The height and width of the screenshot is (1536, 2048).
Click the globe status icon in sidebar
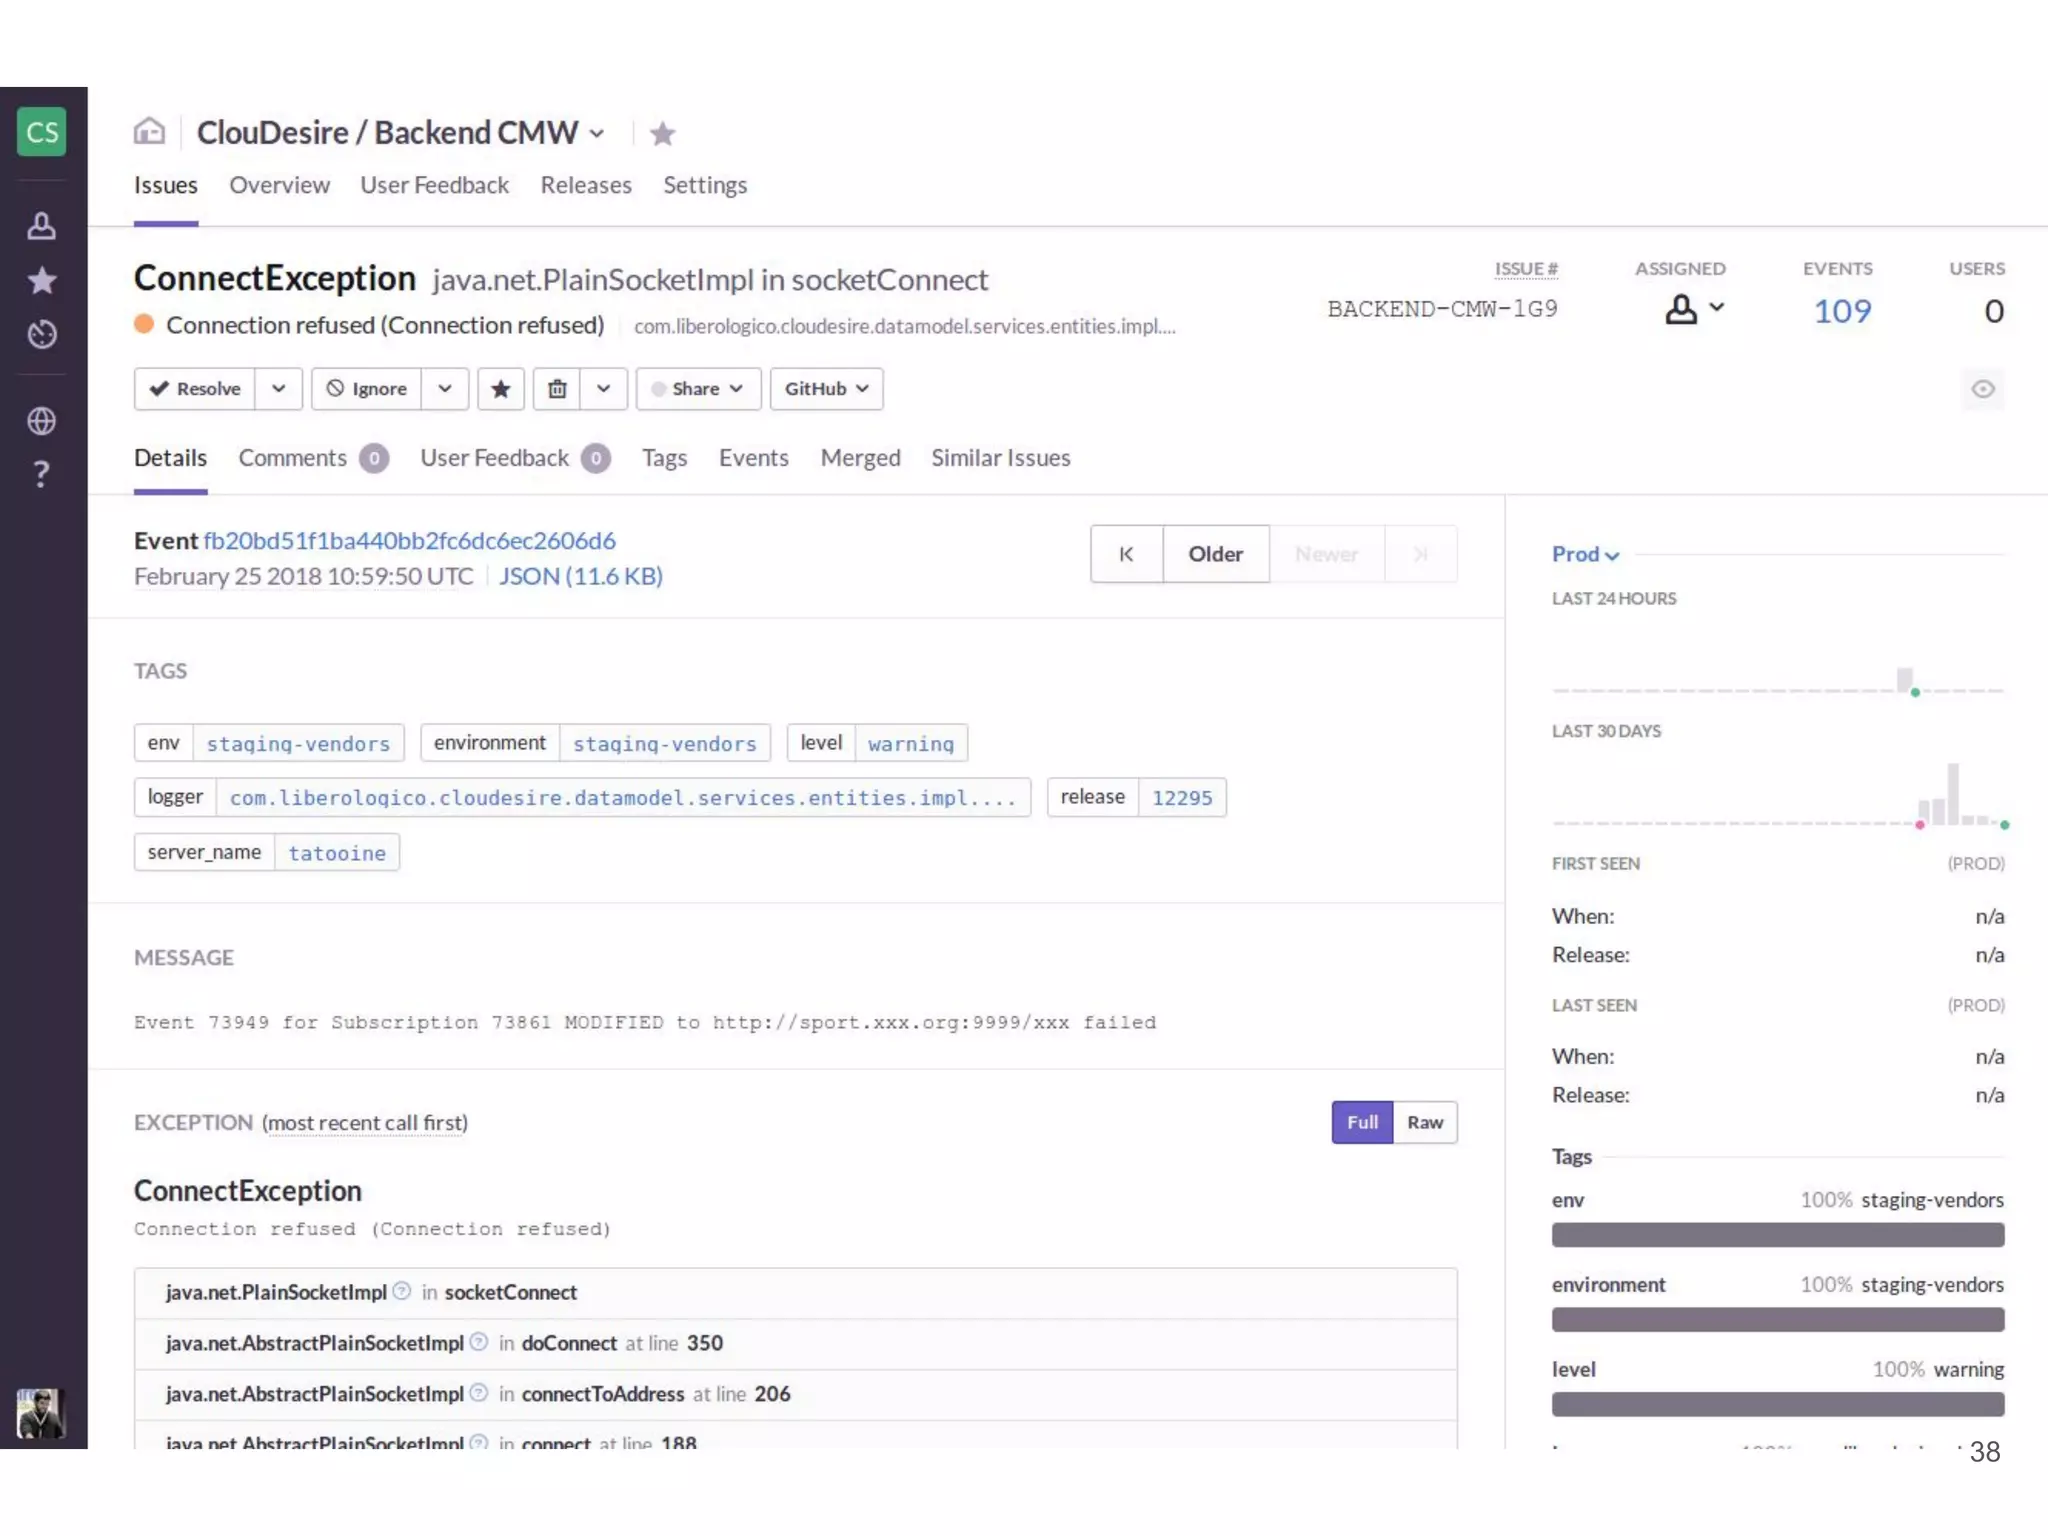coord(41,421)
